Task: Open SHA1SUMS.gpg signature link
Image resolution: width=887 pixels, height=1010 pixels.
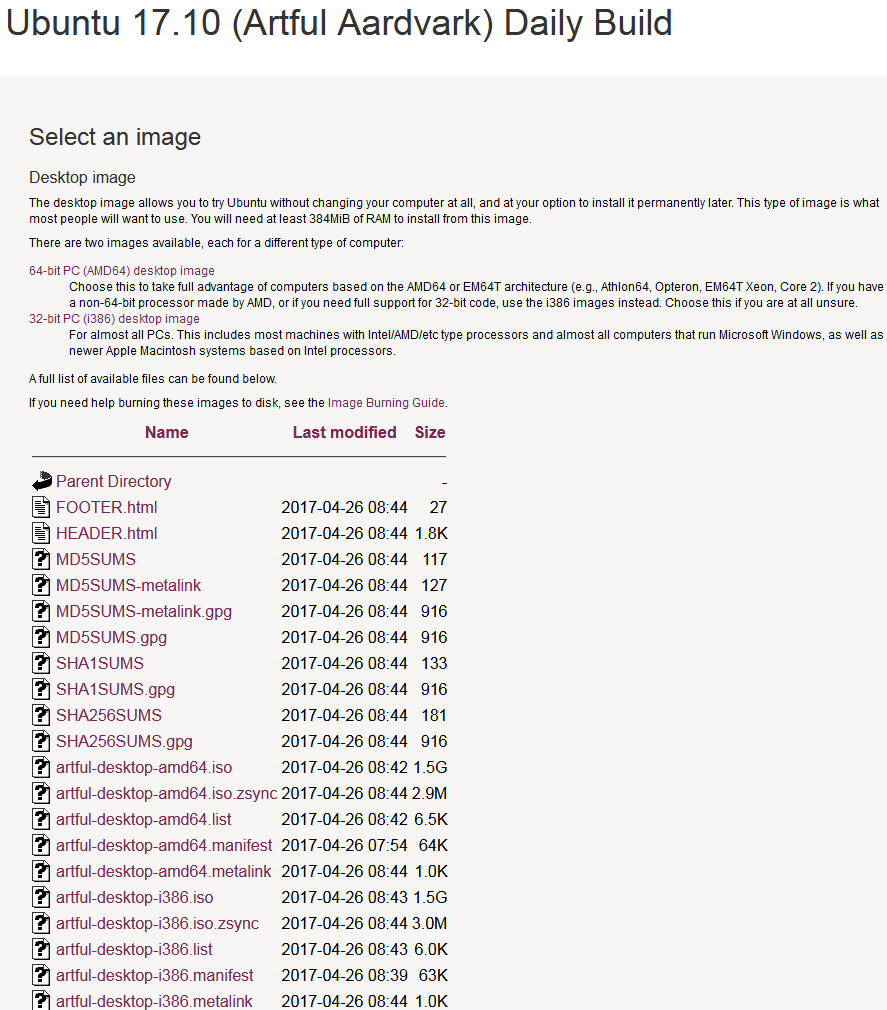Action: 115,689
